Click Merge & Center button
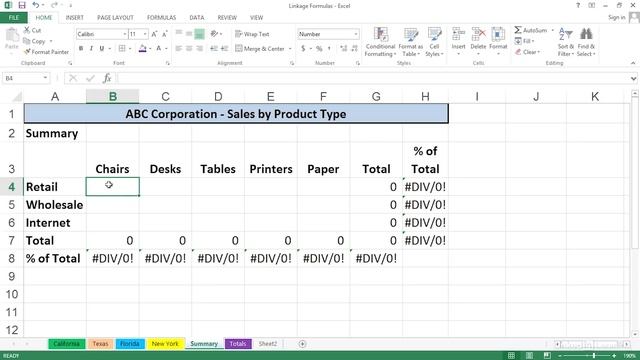The image size is (640, 360). (260, 49)
